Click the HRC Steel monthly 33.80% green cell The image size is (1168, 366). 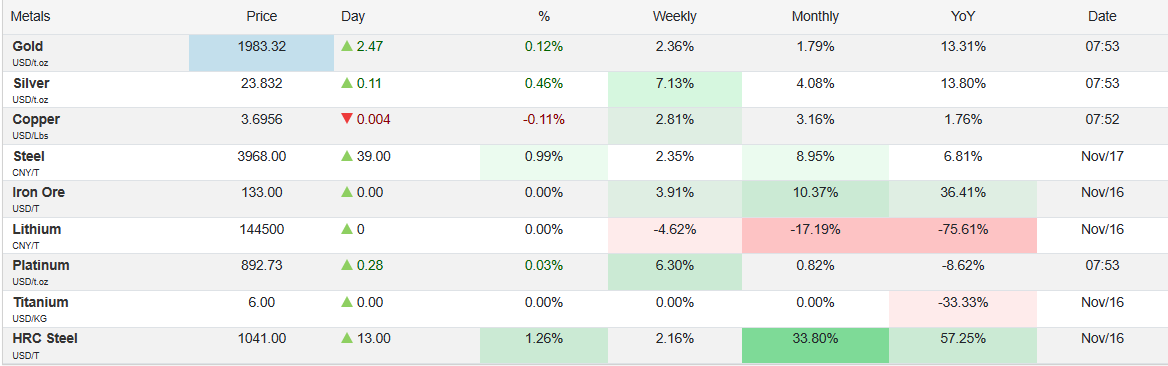point(815,346)
